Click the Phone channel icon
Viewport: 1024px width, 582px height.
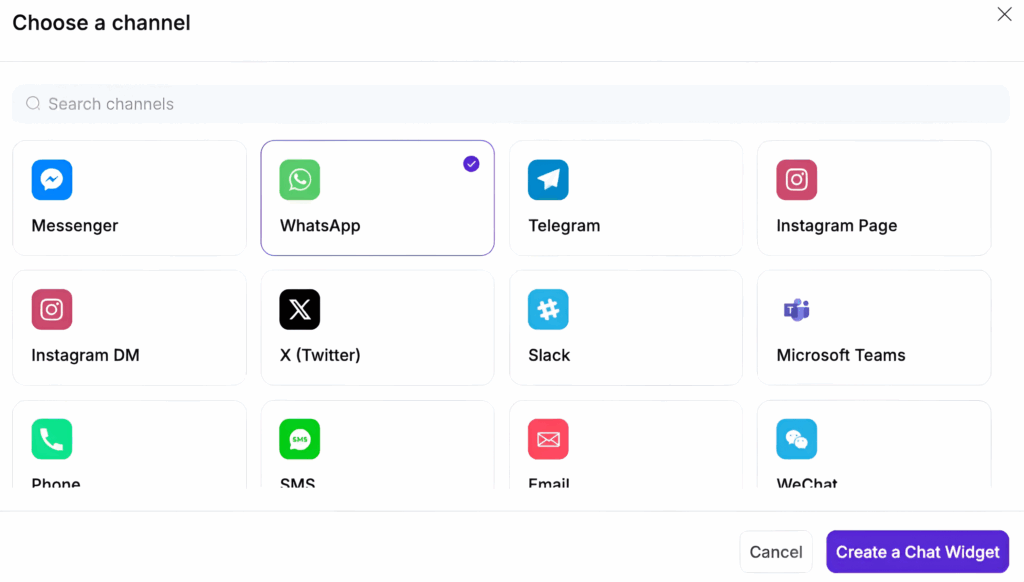coord(52,439)
